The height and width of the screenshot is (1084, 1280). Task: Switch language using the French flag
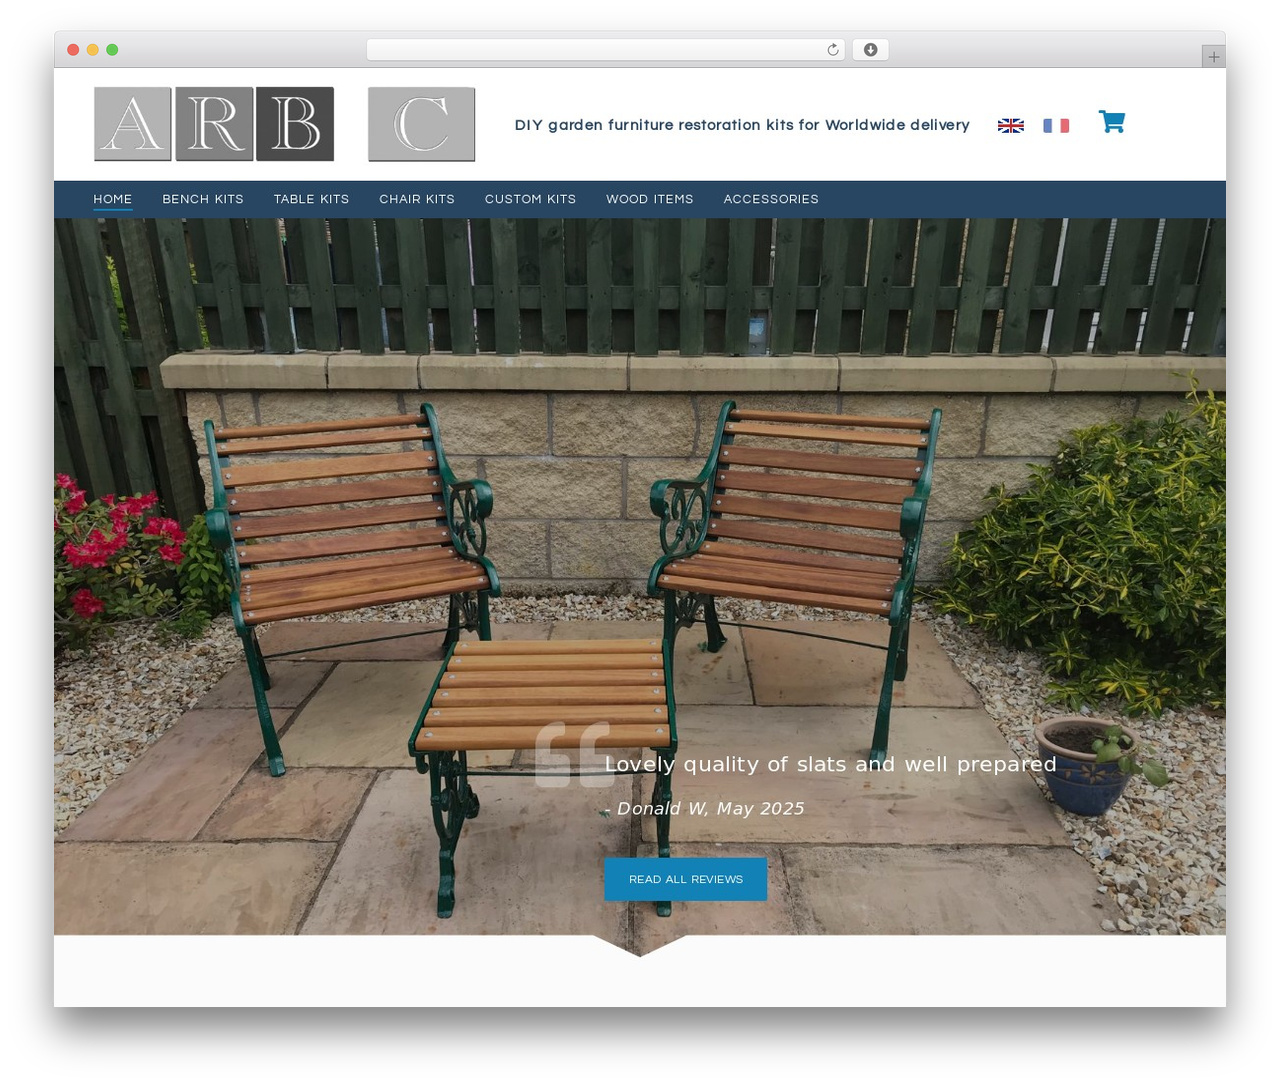click(x=1056, y=125)
